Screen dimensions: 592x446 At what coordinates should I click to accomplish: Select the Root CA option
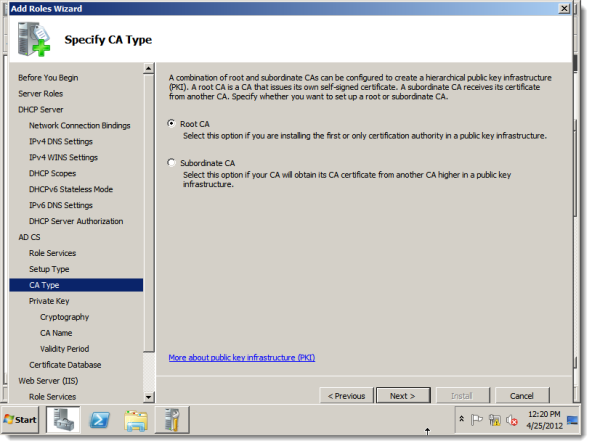coord(171,123)
